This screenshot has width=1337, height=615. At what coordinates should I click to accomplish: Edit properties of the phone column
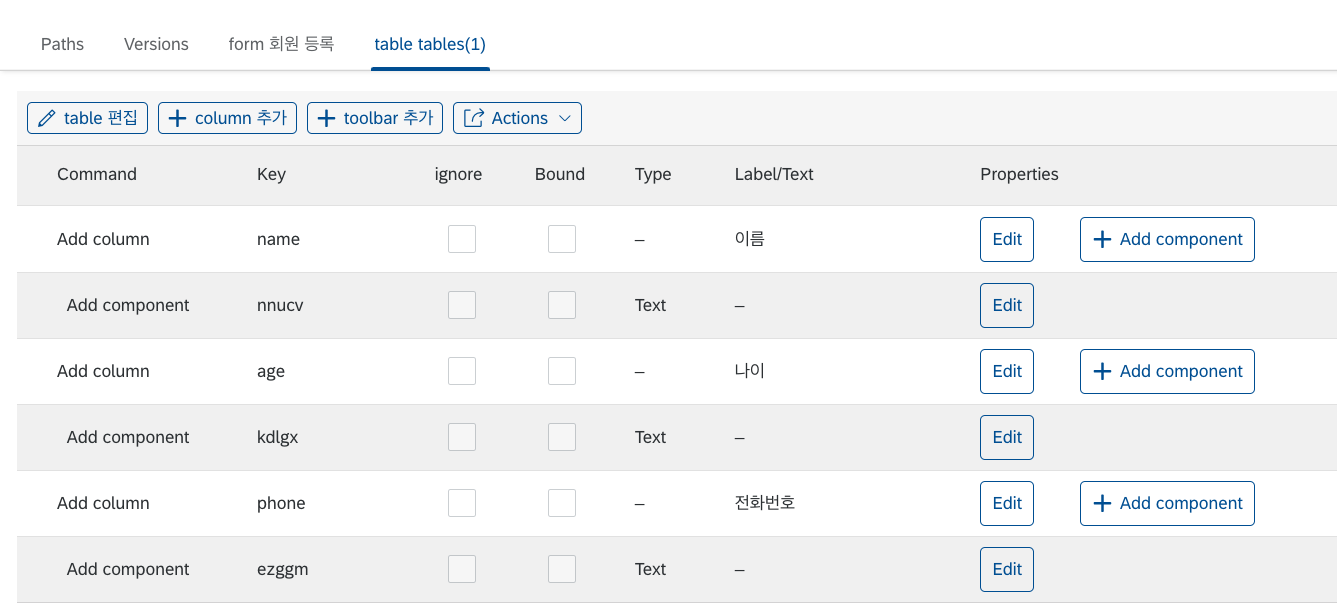1007,503
